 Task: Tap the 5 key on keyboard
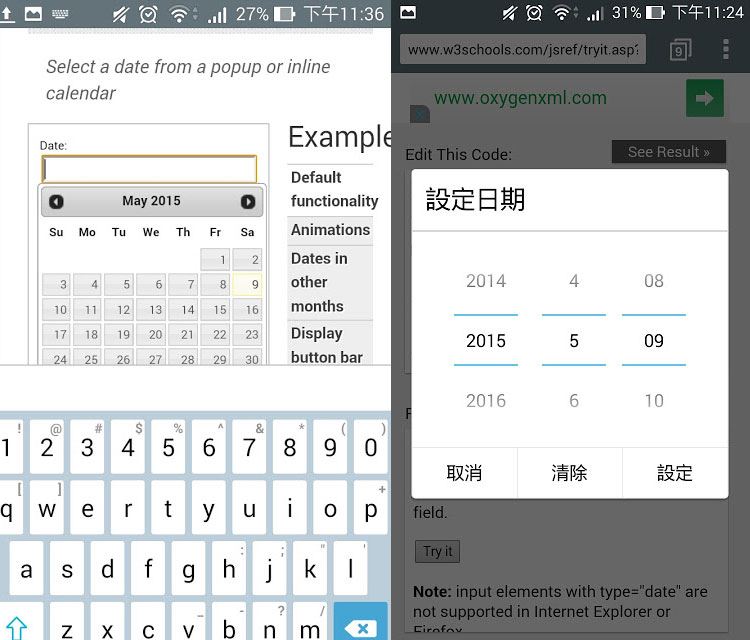(168, 447)
